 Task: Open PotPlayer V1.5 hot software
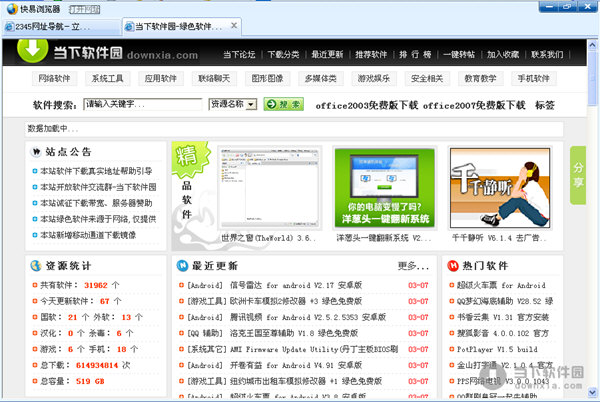[x=497, y=349]
